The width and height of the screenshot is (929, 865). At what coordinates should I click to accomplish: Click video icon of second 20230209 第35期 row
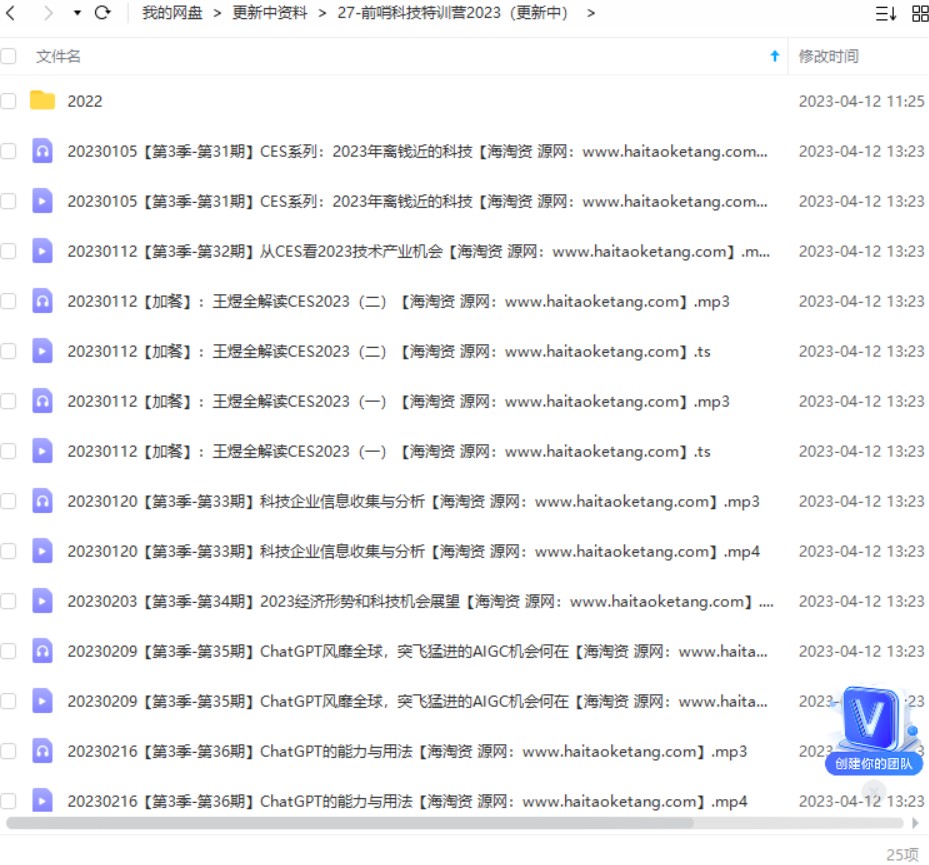[42, 701]
